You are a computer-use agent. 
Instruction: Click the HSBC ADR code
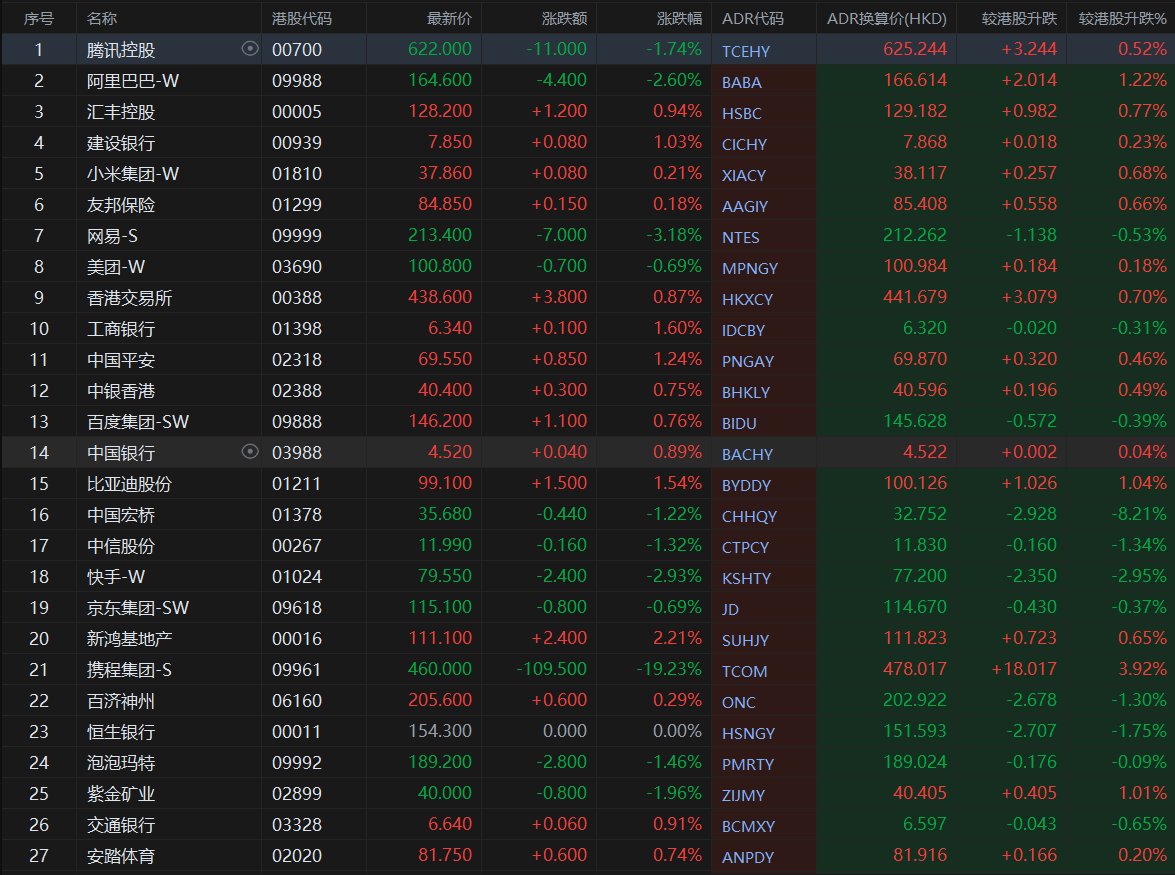(741, 114)
